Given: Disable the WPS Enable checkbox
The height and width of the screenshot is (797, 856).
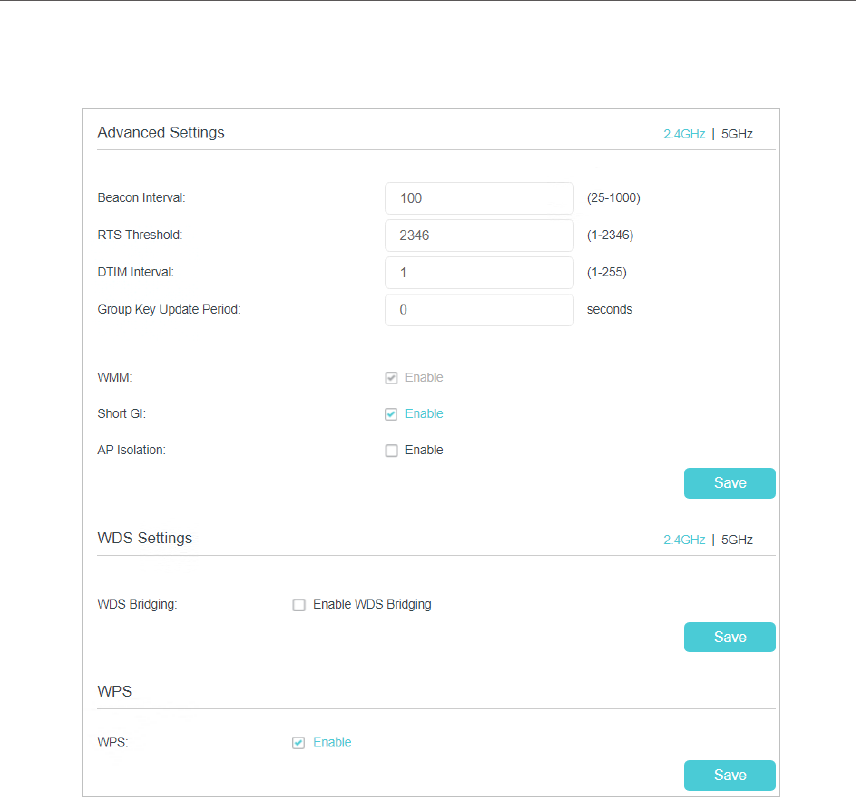Looking at the screenshot, I should click(x=299, y=743).
